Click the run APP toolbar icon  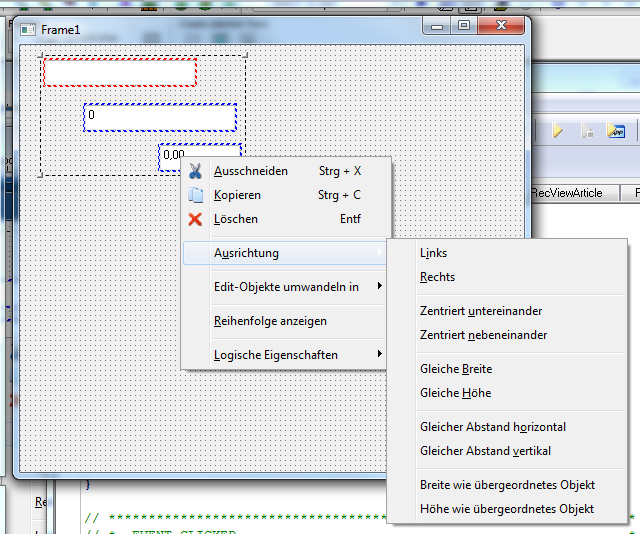tap(618, 132)
